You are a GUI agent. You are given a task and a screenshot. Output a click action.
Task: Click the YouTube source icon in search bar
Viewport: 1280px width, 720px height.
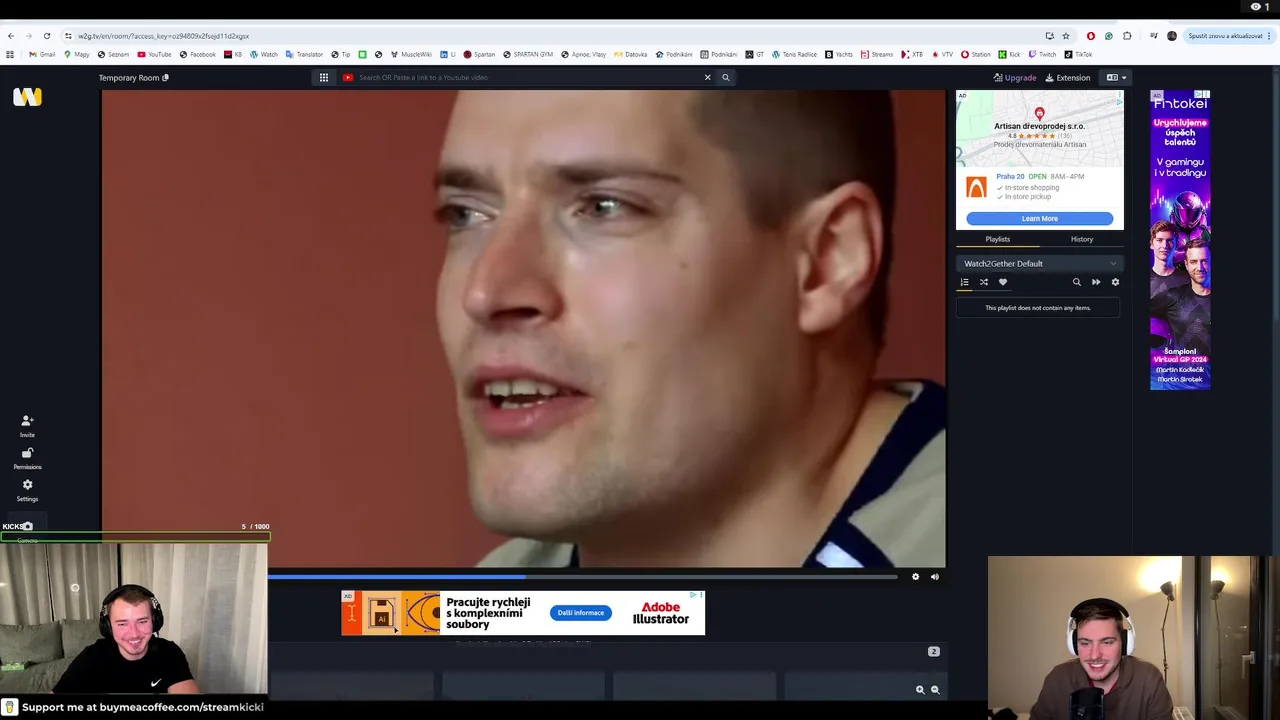pos(348,77)
